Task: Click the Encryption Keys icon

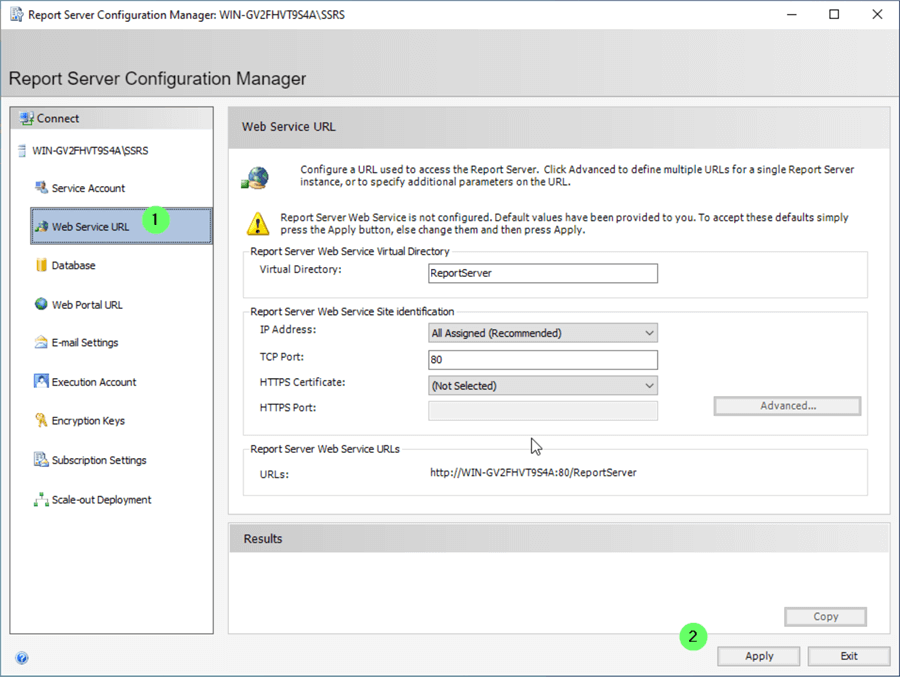Action: click(41, 421)
